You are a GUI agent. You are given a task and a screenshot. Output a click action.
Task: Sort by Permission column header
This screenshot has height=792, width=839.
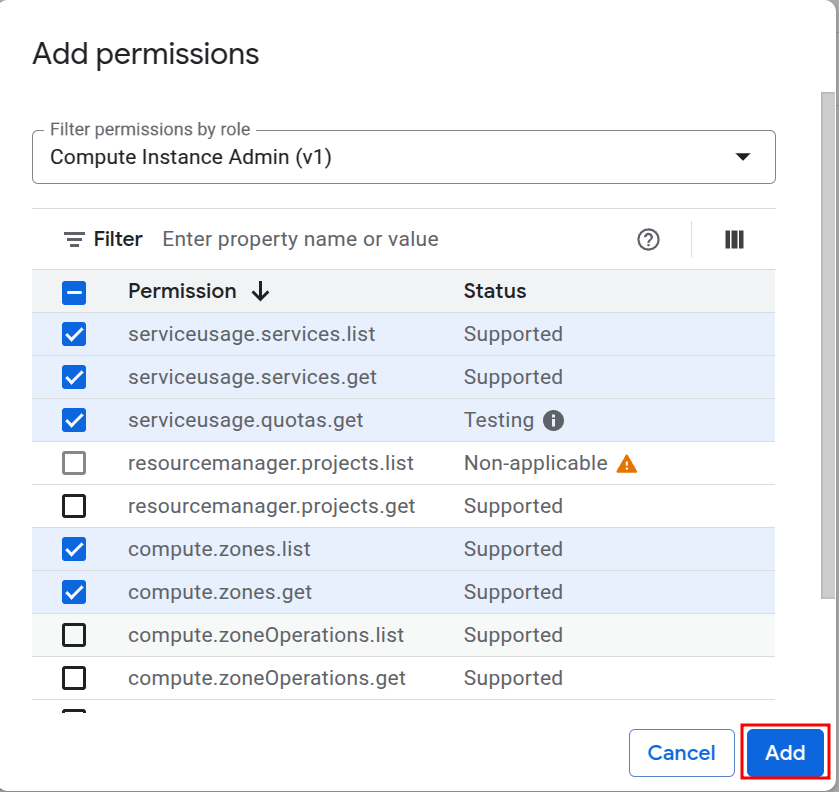tap(182, 291)
